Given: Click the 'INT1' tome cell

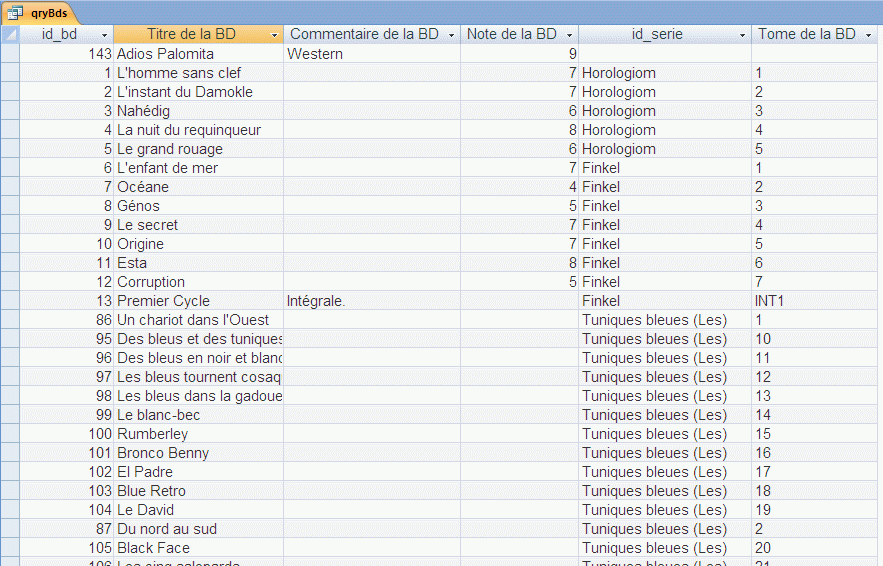Looking at the screenshot, I should (x=815, y=301).
